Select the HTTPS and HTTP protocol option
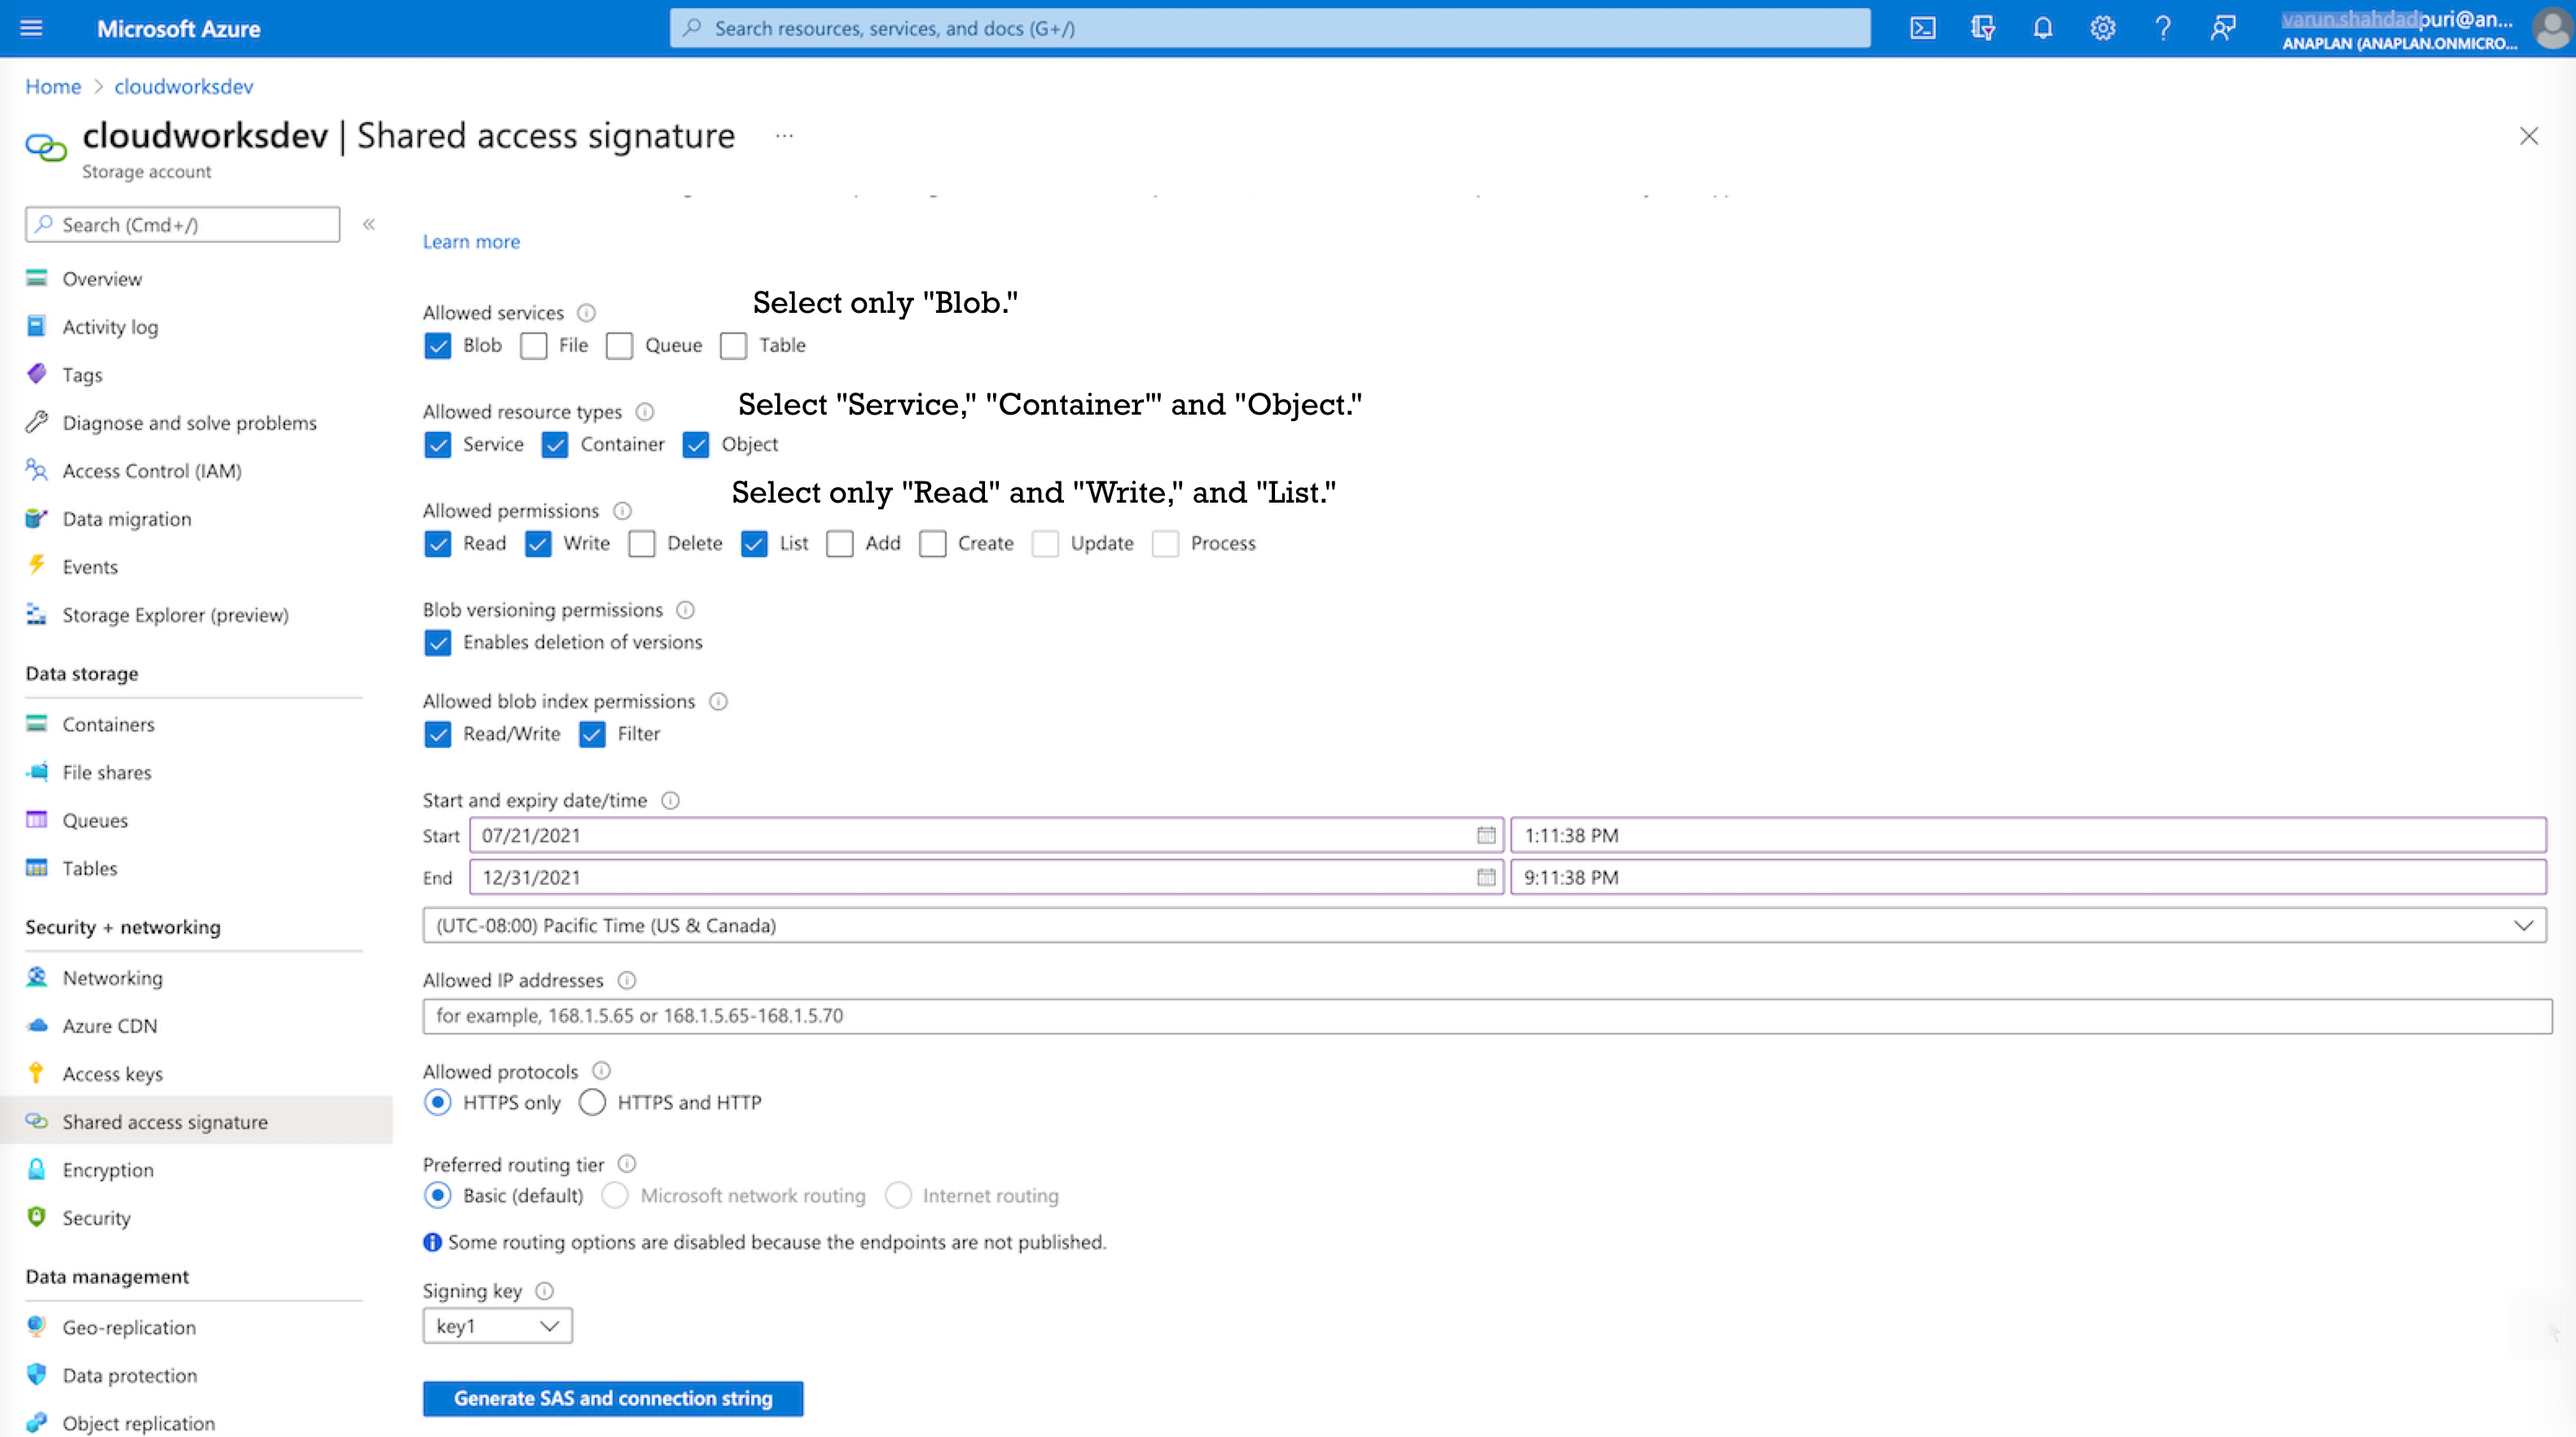The width and height of the screenshot is (2576, 1437). coord(592,1102)
